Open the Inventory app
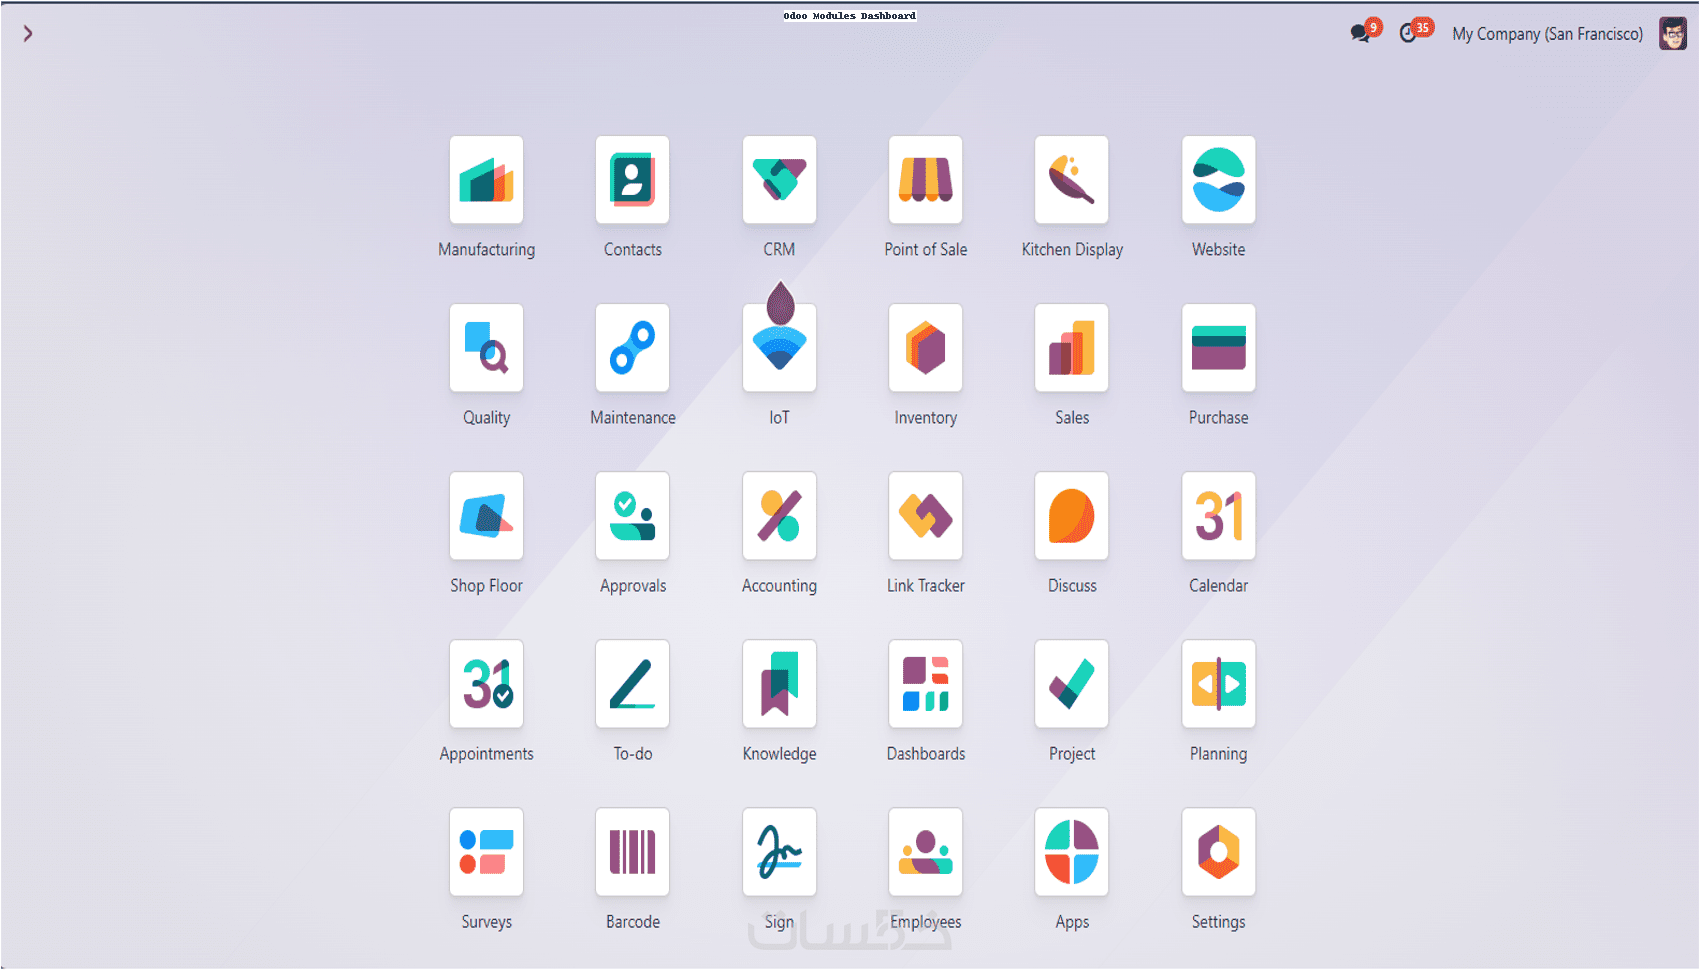 [x=925, y=348]
